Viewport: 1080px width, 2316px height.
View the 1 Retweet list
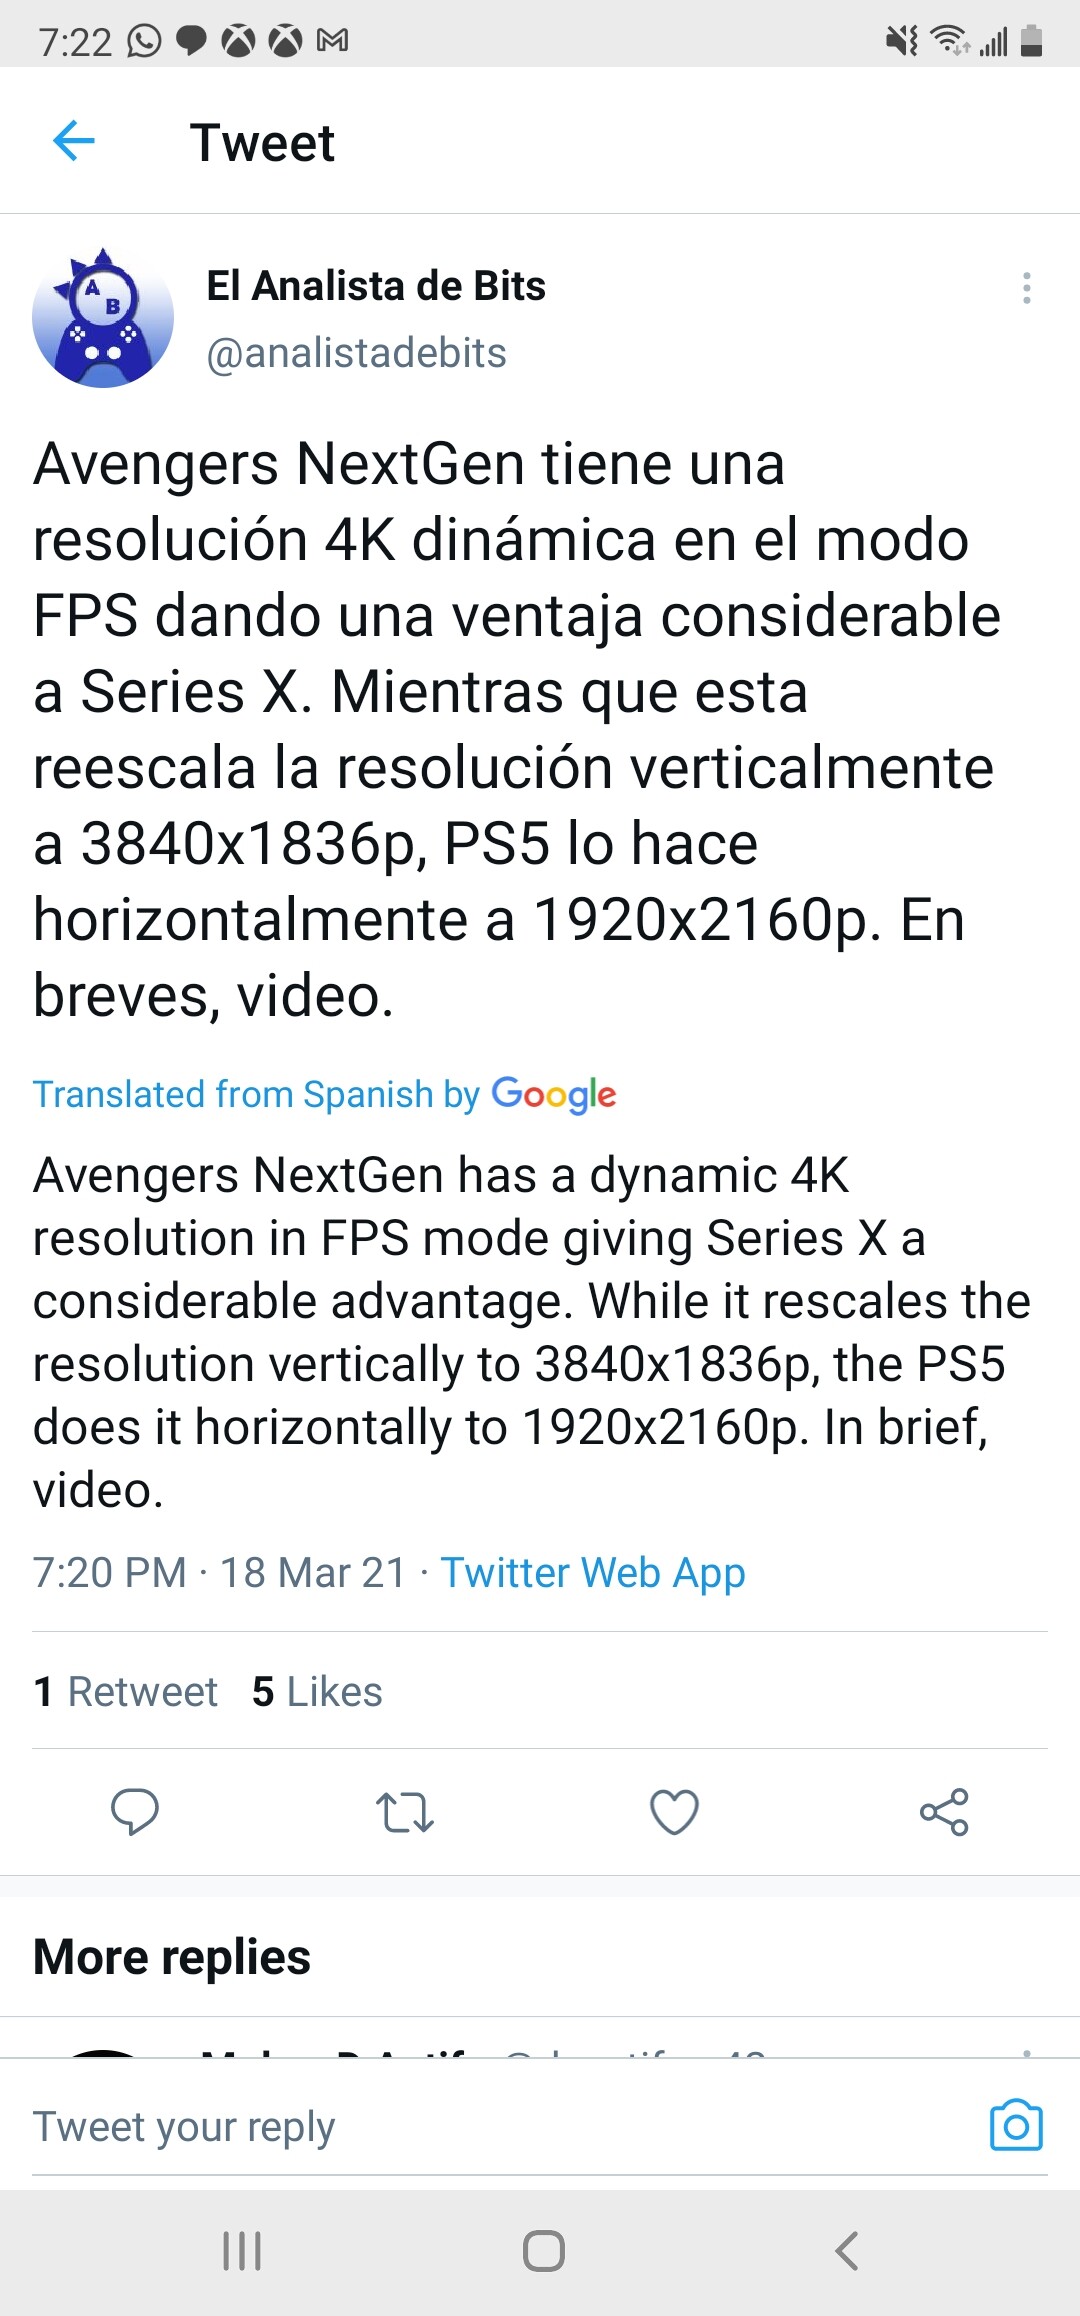126,1692
